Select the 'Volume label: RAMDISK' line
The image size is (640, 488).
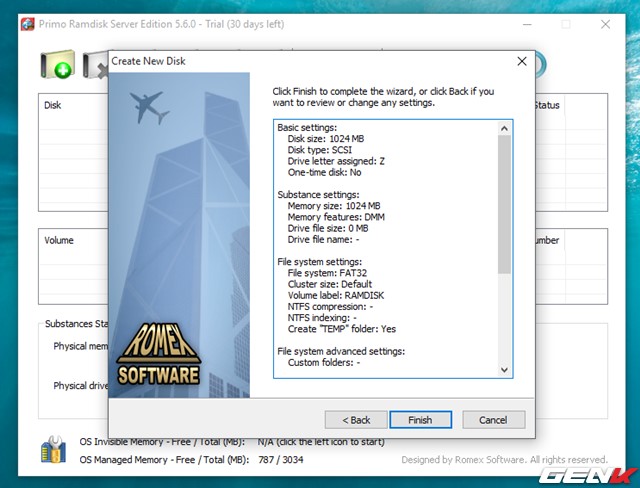click(x=336, y=295)
